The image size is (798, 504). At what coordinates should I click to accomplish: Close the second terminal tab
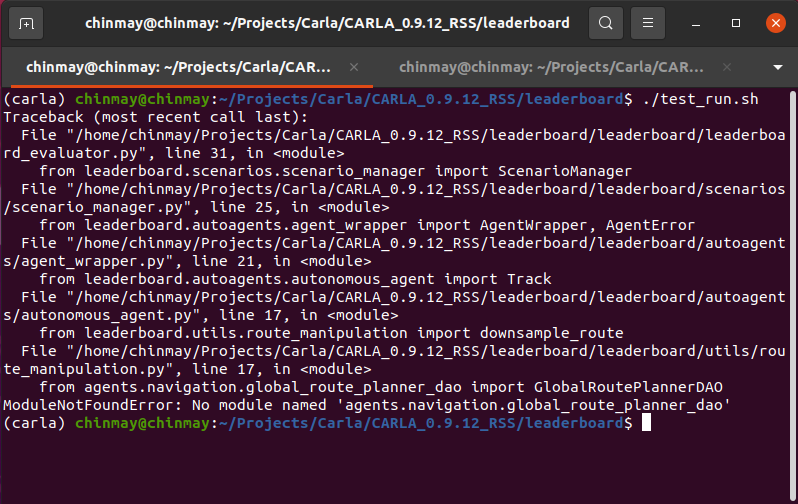click(727, 67)
